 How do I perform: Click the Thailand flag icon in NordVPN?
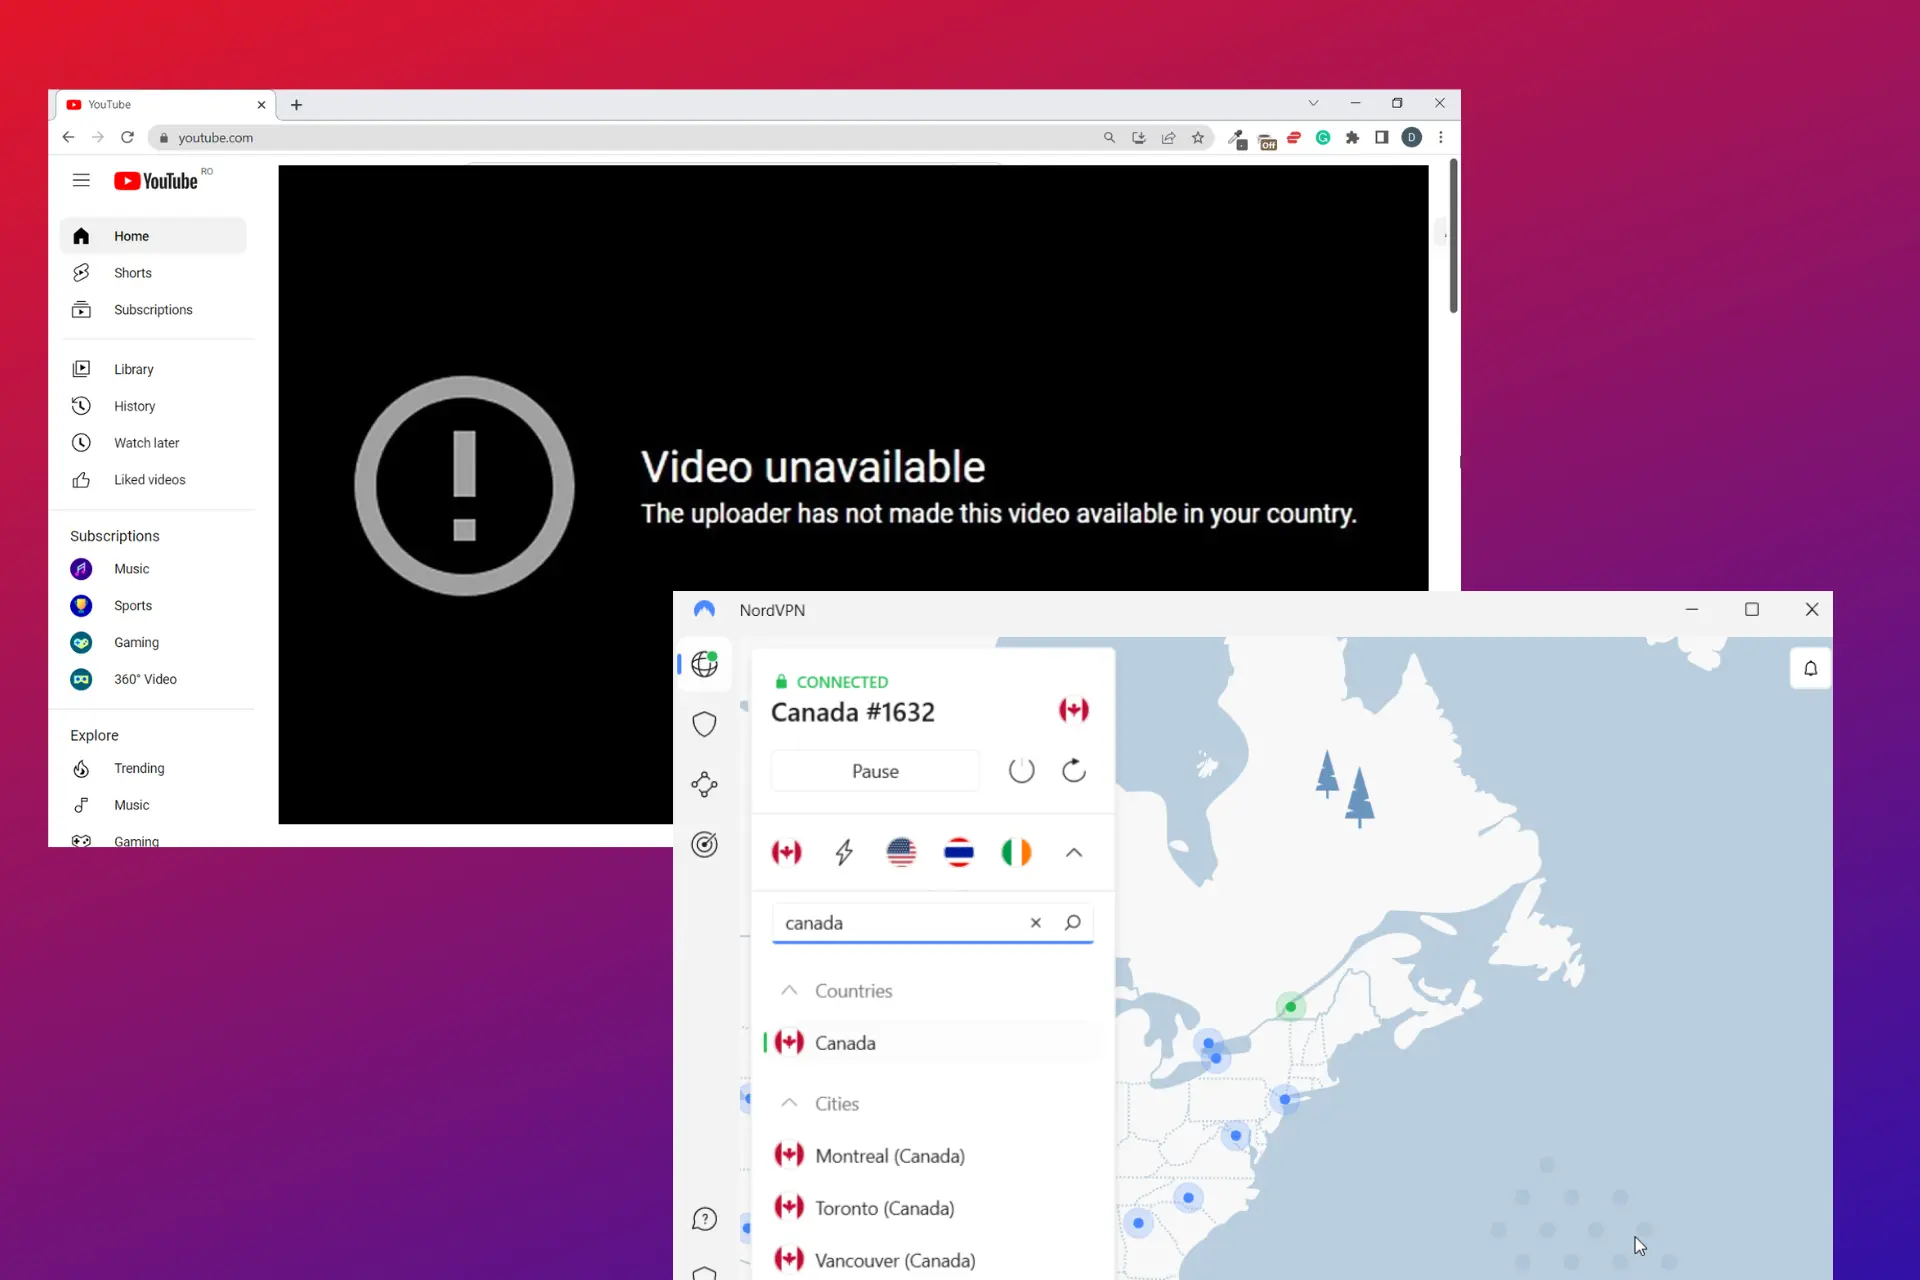click(959, 853)
